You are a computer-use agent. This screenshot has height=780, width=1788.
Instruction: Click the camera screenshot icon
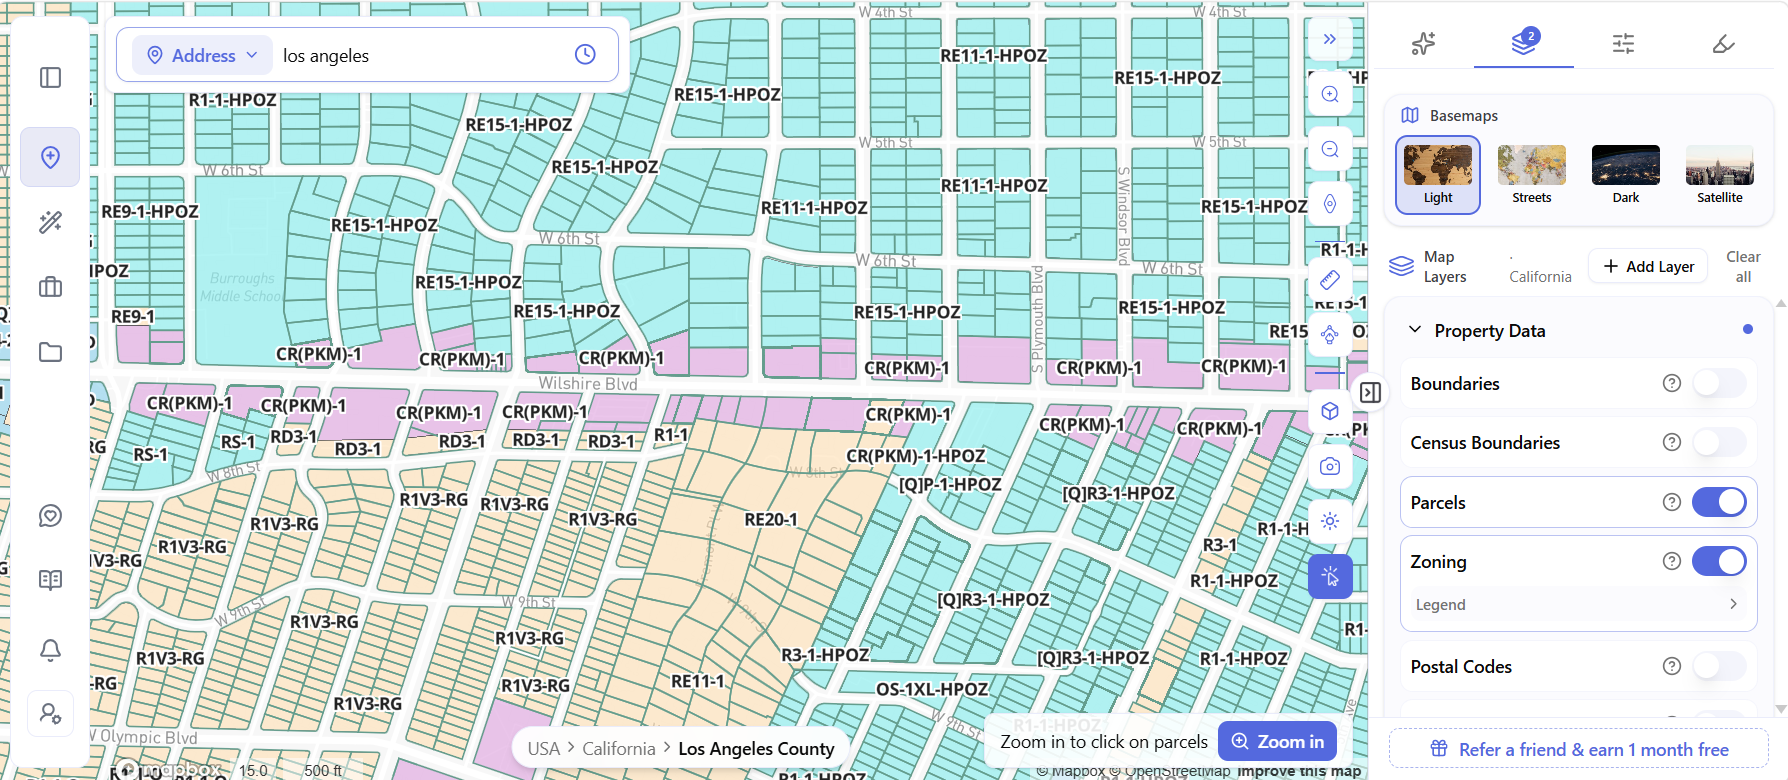[1330, 466]
